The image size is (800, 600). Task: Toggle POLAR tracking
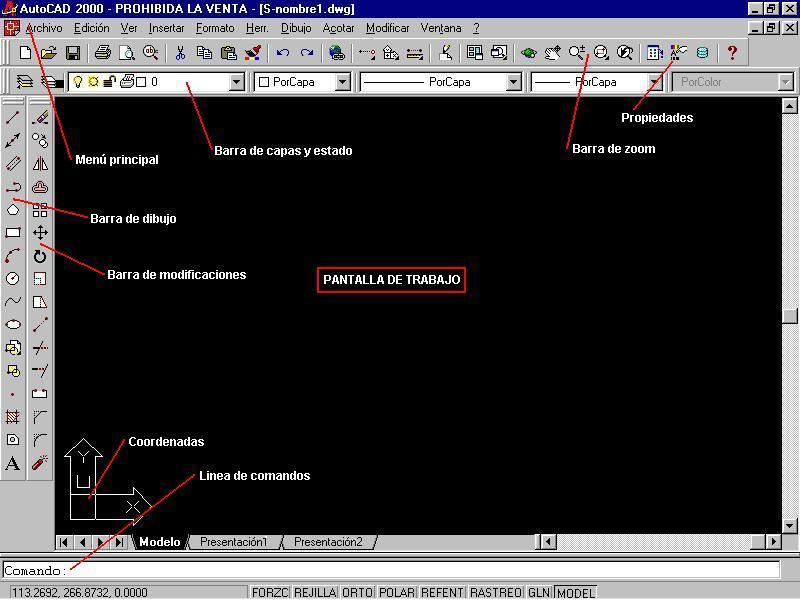pos(397,592)
